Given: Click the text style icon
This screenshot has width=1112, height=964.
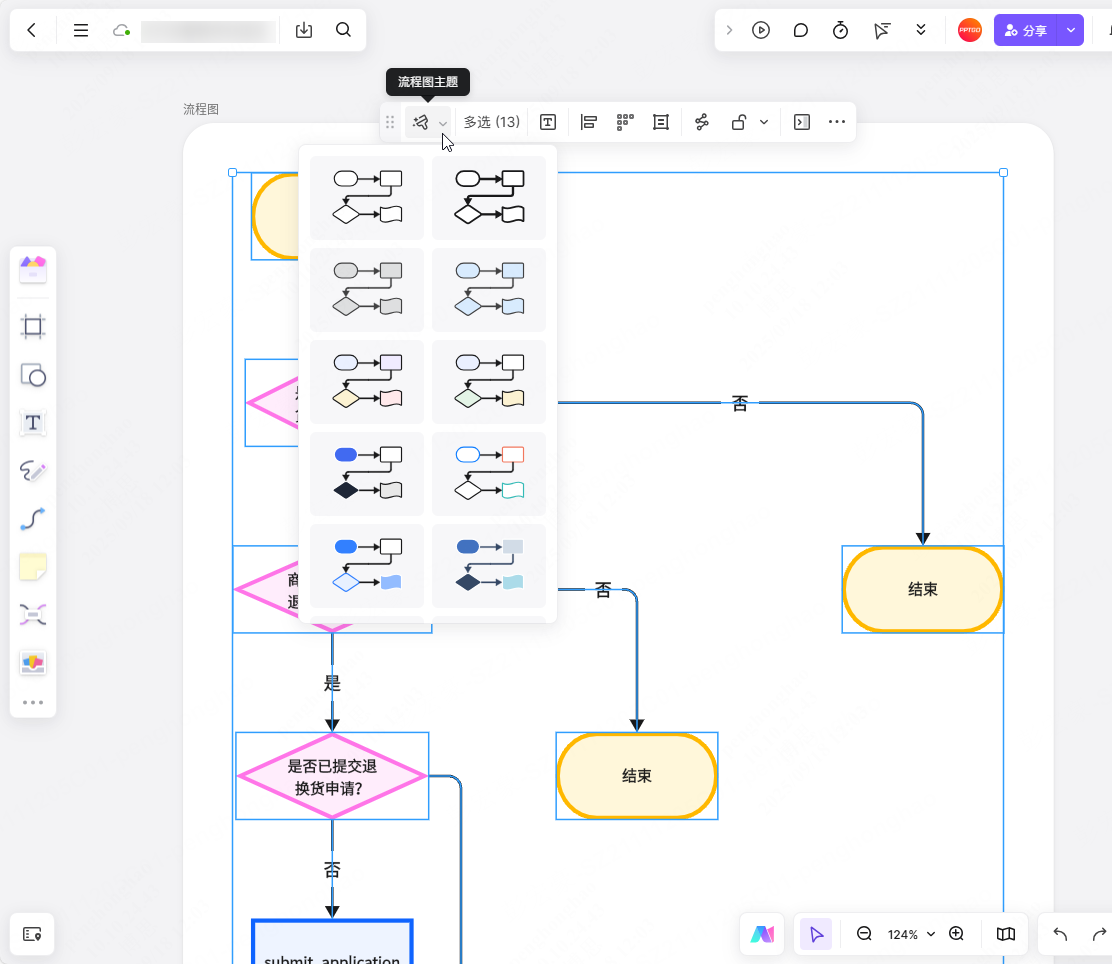Looking at the screenshot, I should (547, 122).
